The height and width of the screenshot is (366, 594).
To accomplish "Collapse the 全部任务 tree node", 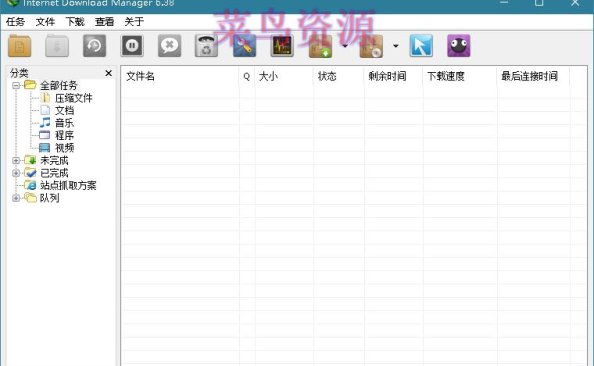I will coord(16,85).
